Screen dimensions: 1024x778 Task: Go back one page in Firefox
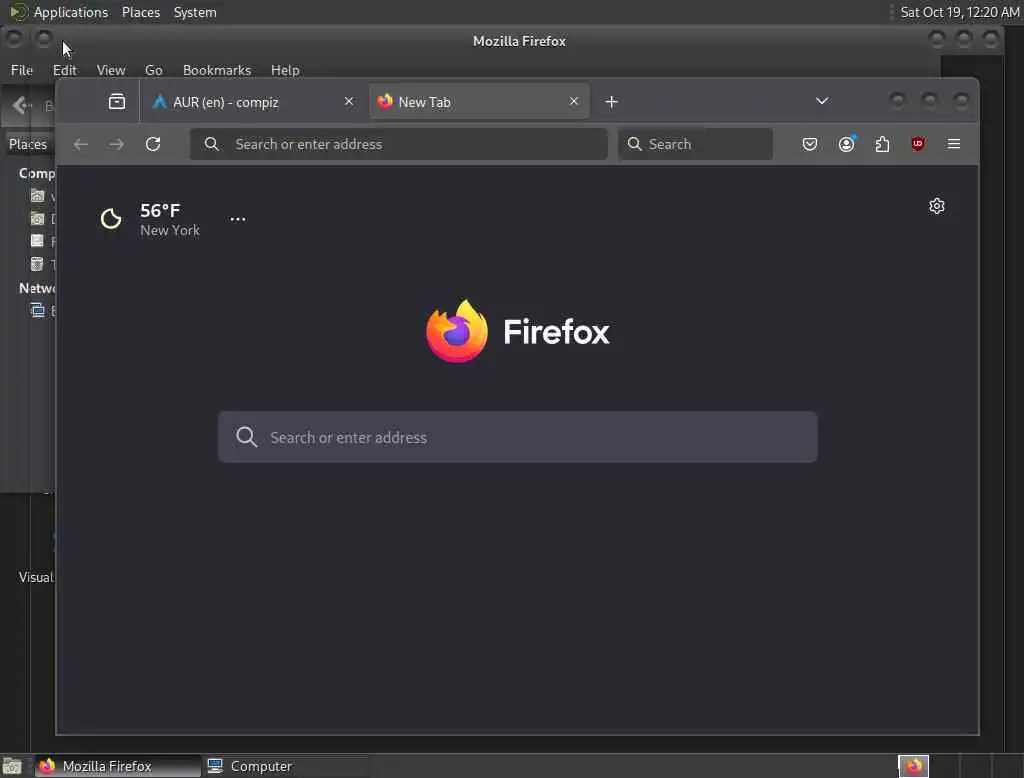(x=80, y=144)
